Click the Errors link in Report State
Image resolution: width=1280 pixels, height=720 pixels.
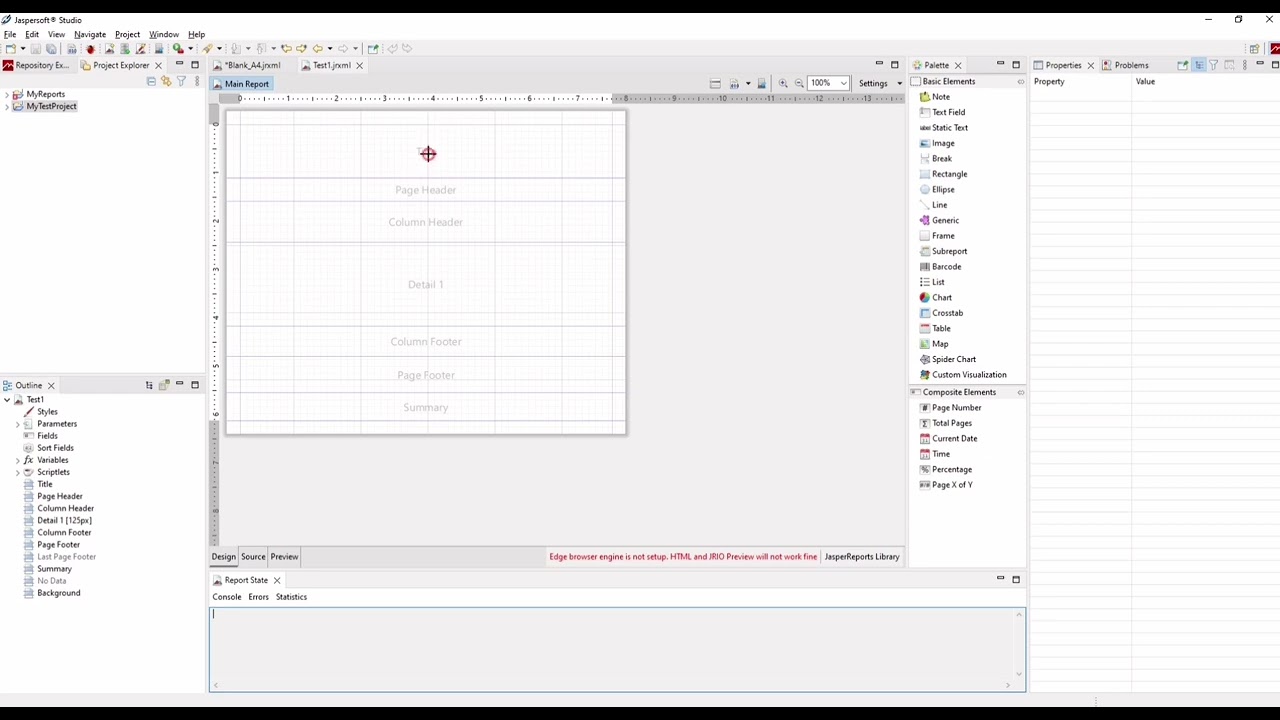[258, 597]
